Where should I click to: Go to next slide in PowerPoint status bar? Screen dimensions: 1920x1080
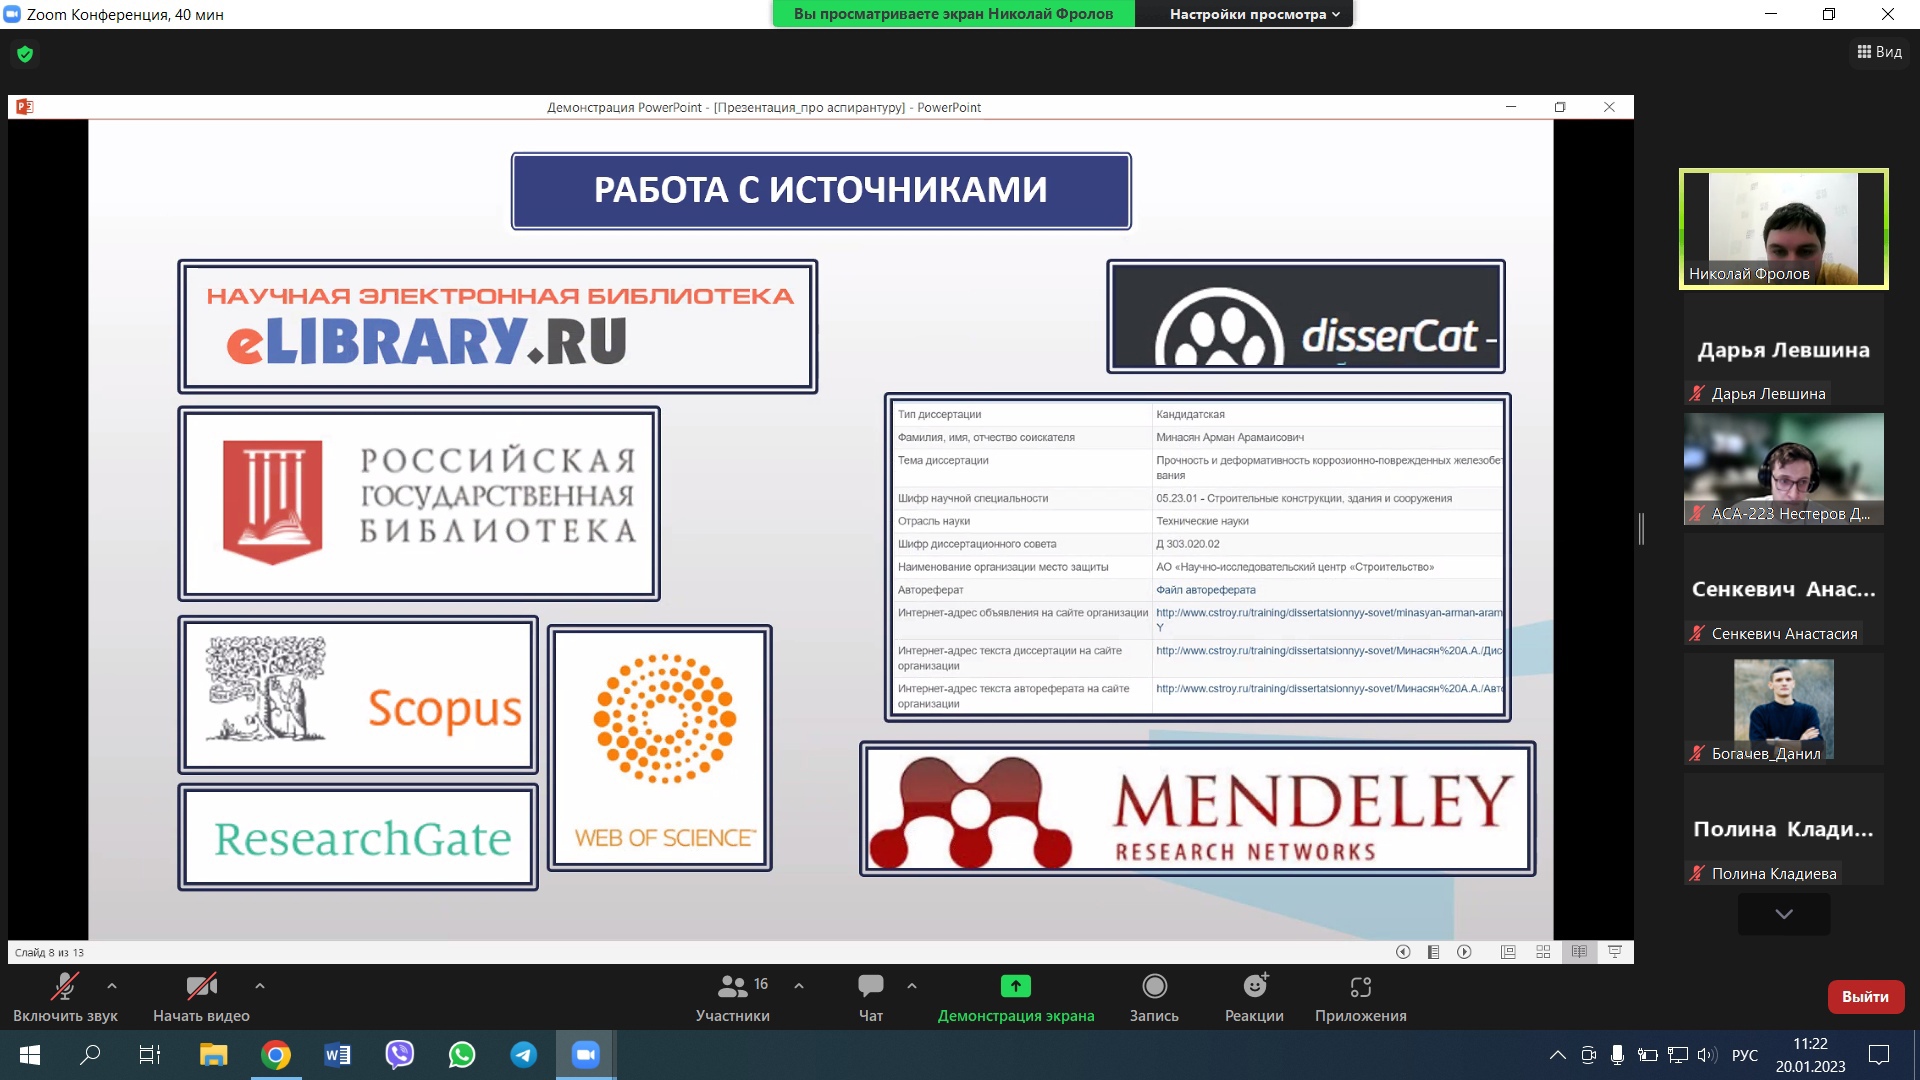click(x=1464, y=952)
